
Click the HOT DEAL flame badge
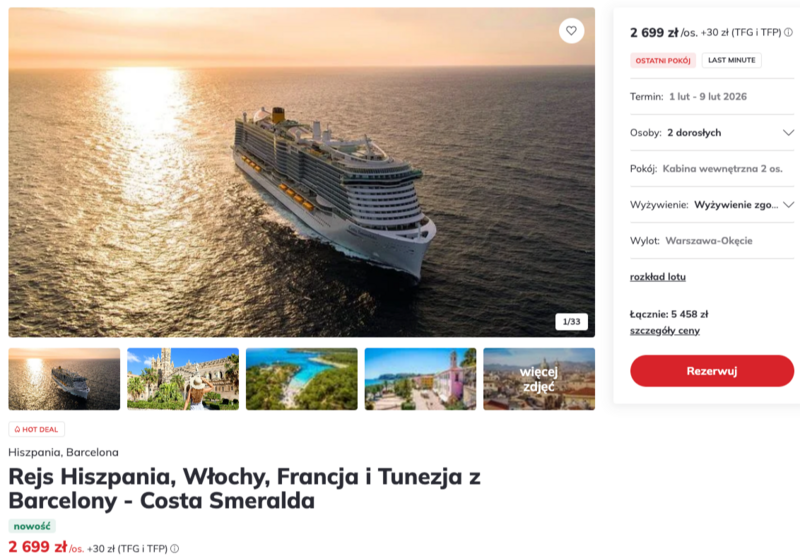click(x=37, y=429)
